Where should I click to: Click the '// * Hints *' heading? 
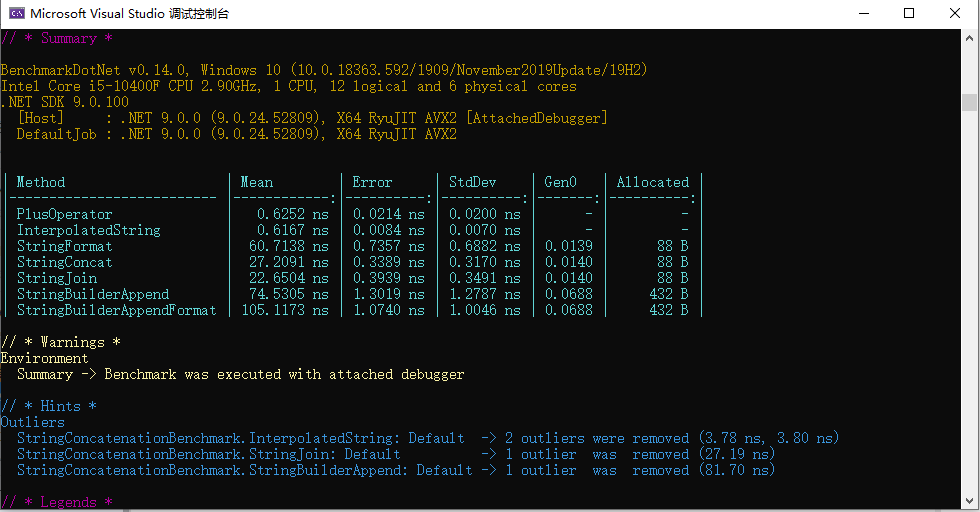coord(49,406)
